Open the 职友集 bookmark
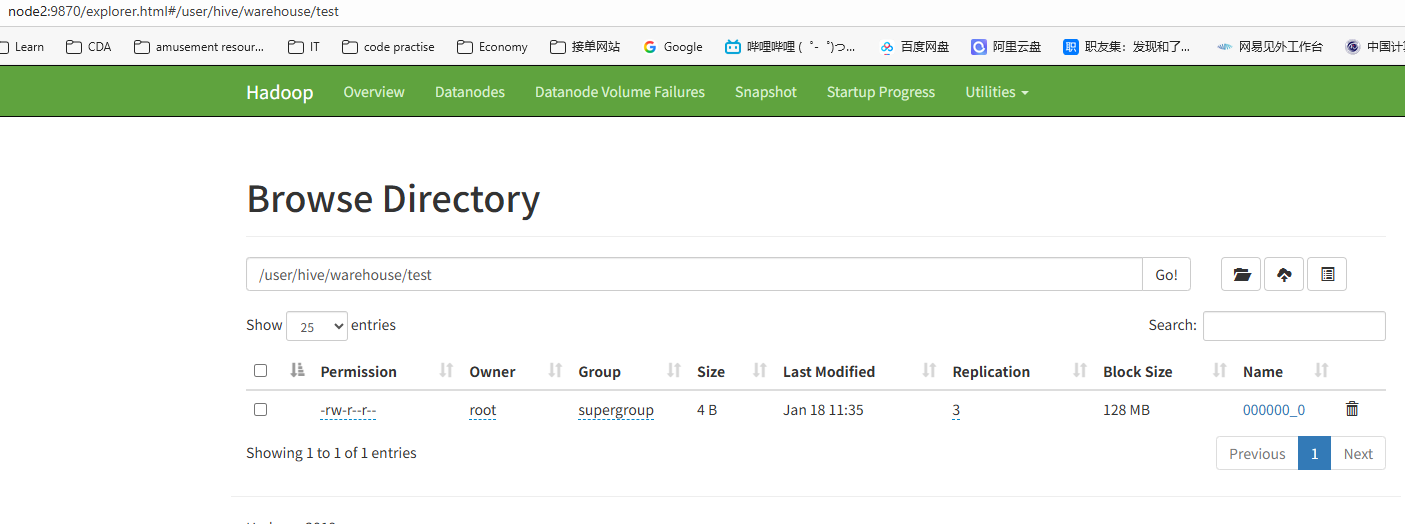The width and height of the screenshot is (1405, 524). 1127,46
